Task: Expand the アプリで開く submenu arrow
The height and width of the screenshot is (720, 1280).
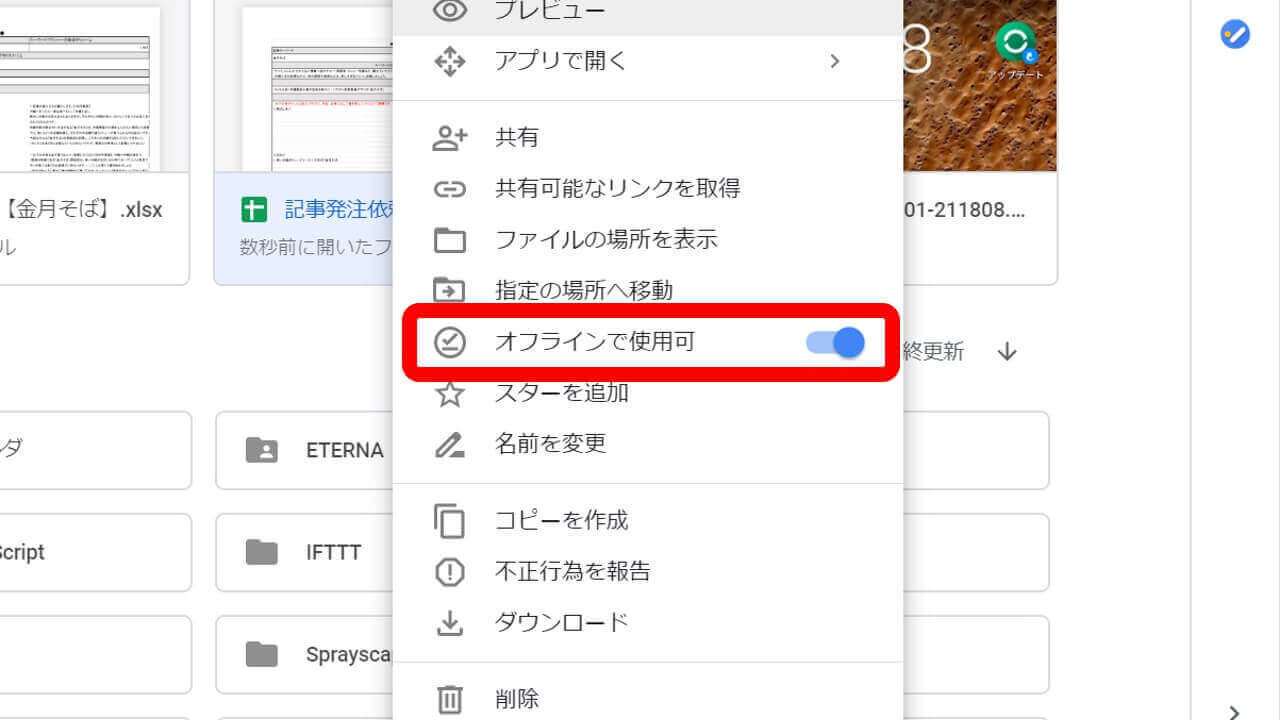Action: coord(835,62)
